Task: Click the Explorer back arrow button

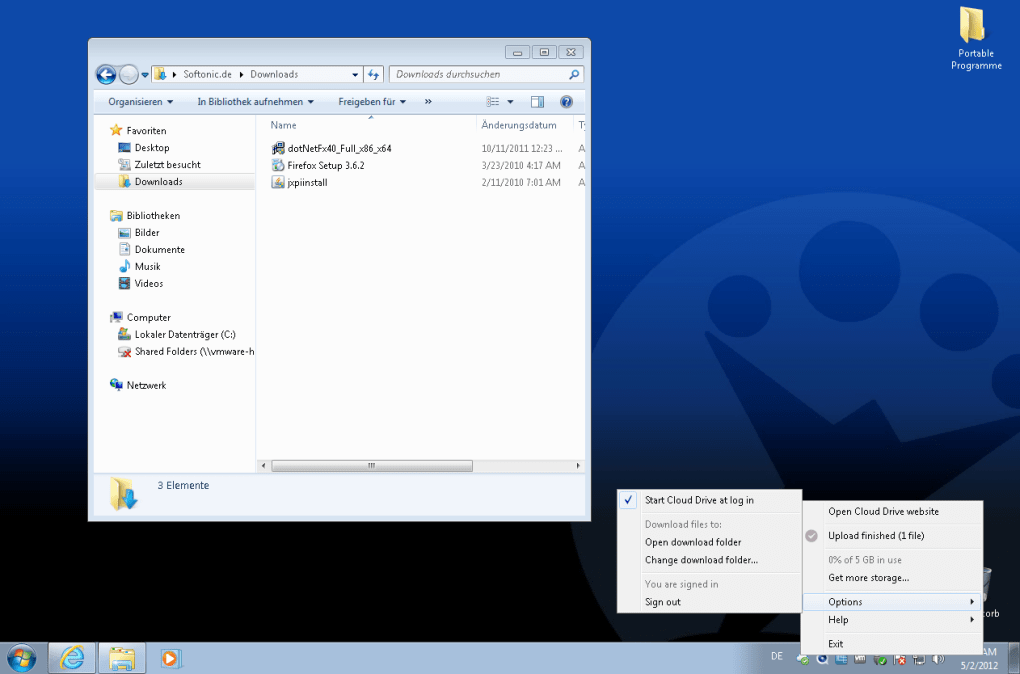Action: pyautogui.click(x=106, y=74)
